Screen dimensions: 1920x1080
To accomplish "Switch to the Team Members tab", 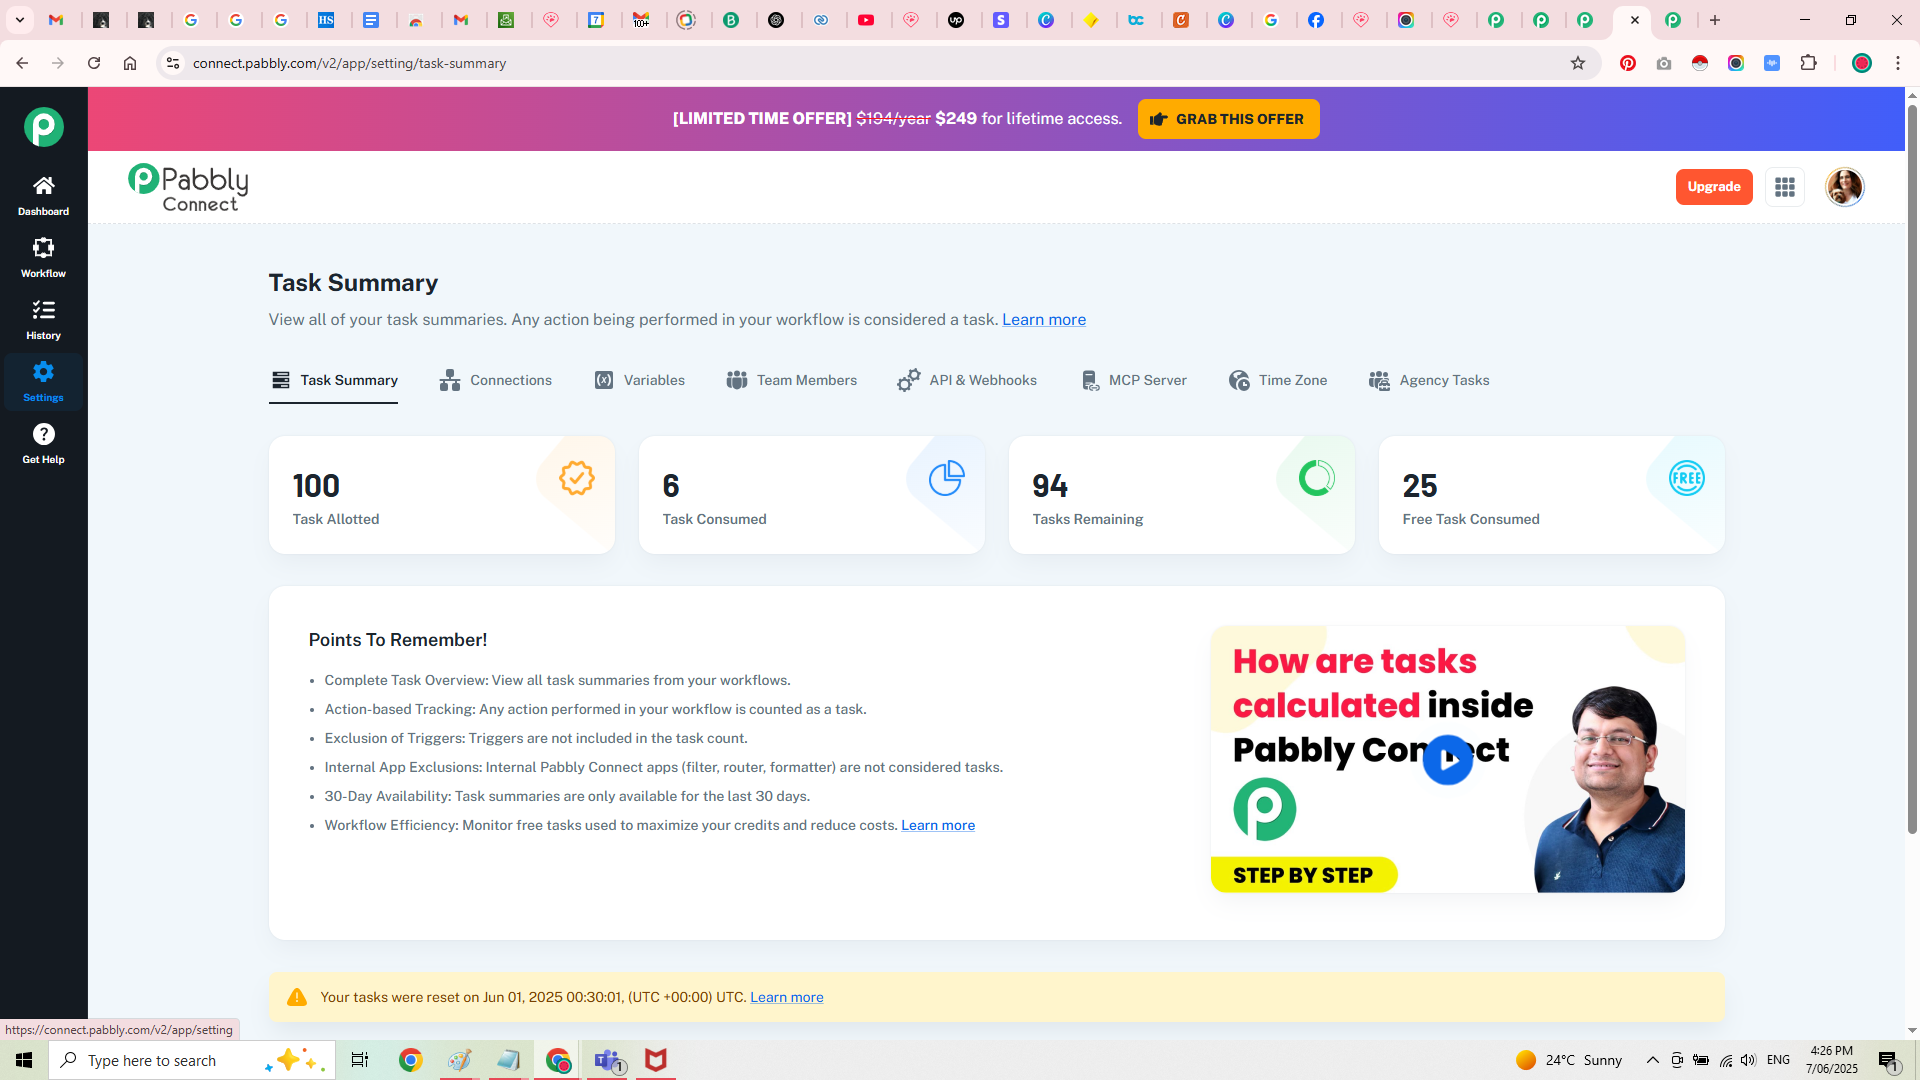I will tap(792, 380).
